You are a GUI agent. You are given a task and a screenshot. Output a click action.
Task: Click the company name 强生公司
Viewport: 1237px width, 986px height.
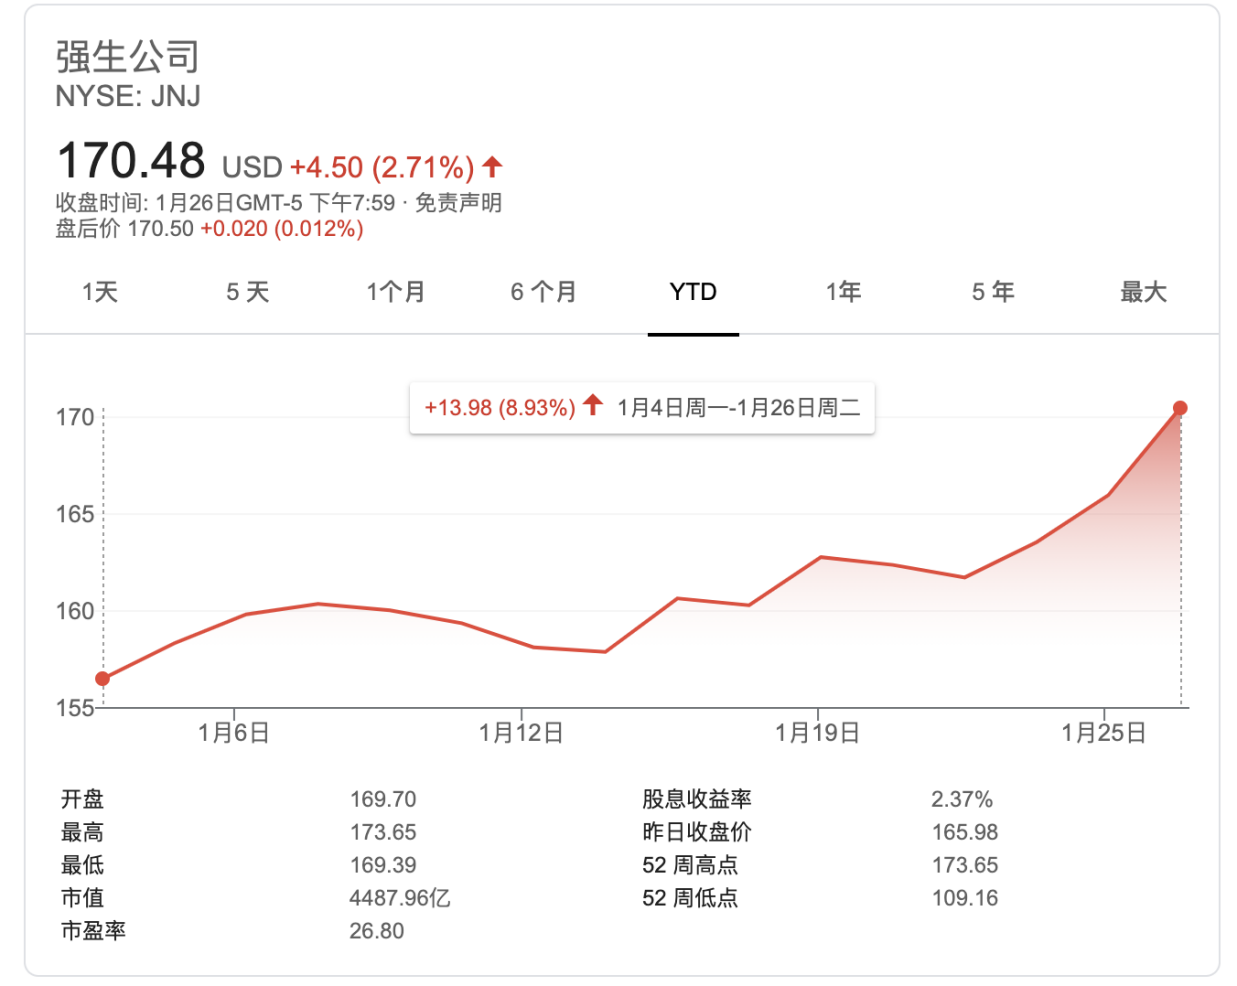(x=128, y=57)
